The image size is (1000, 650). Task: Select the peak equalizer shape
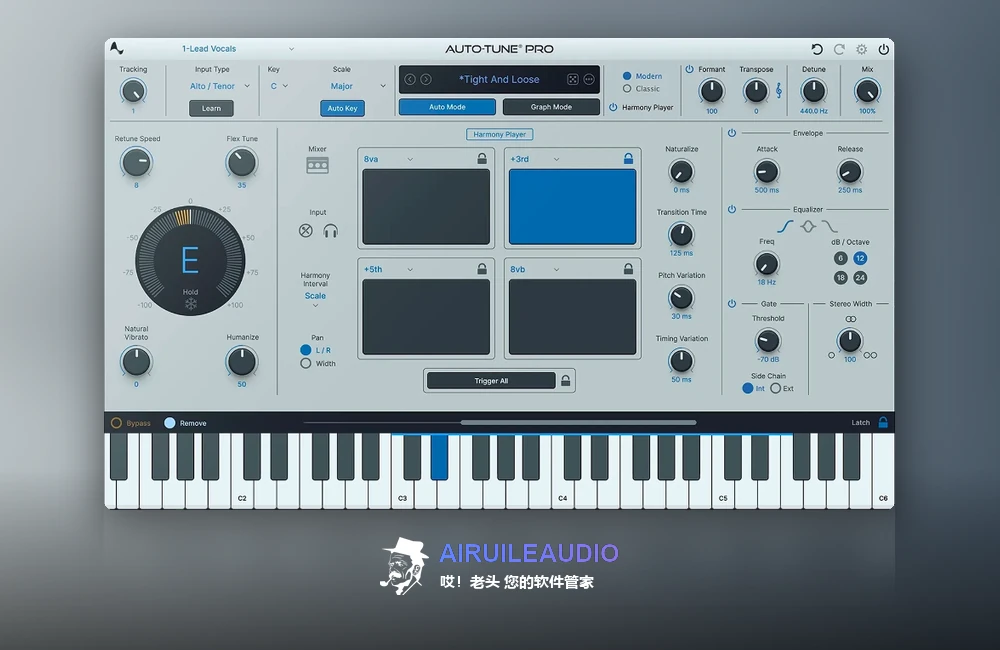tap(808, 226)
